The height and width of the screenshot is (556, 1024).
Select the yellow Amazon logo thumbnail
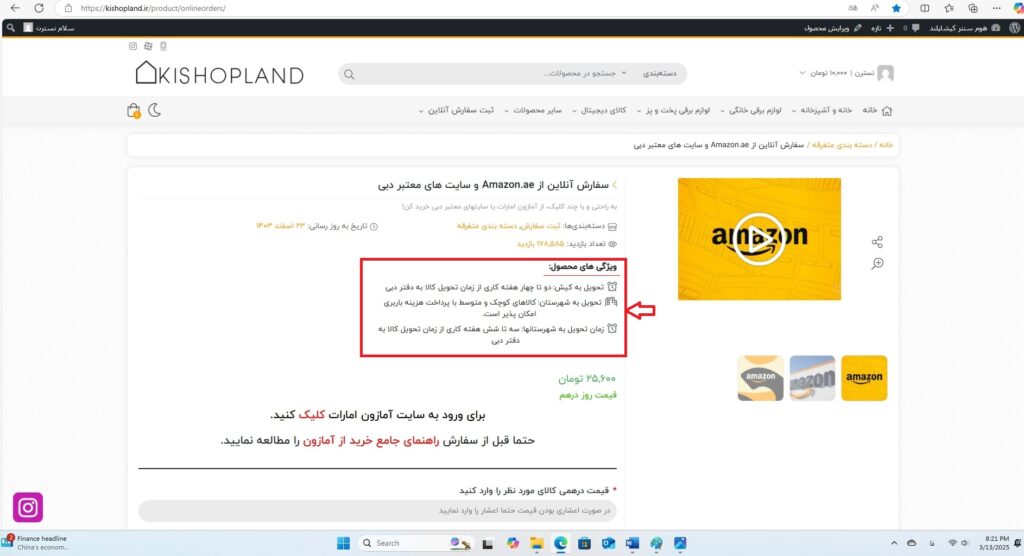(x=863, y=378)
